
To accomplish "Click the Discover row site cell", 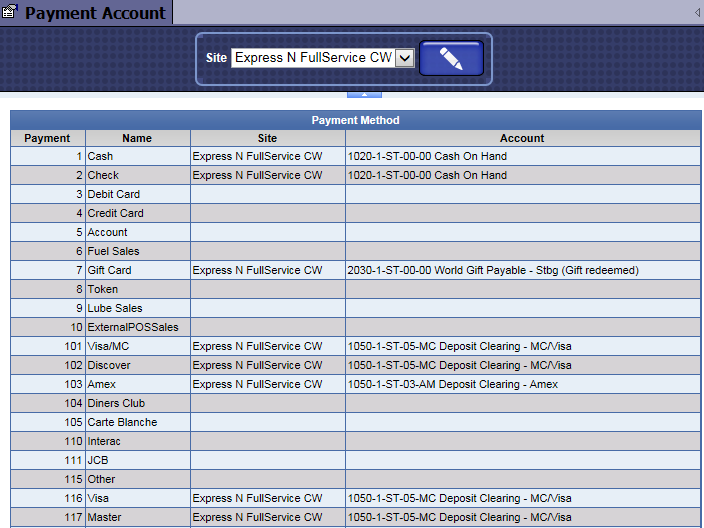I will click(257, 365).
